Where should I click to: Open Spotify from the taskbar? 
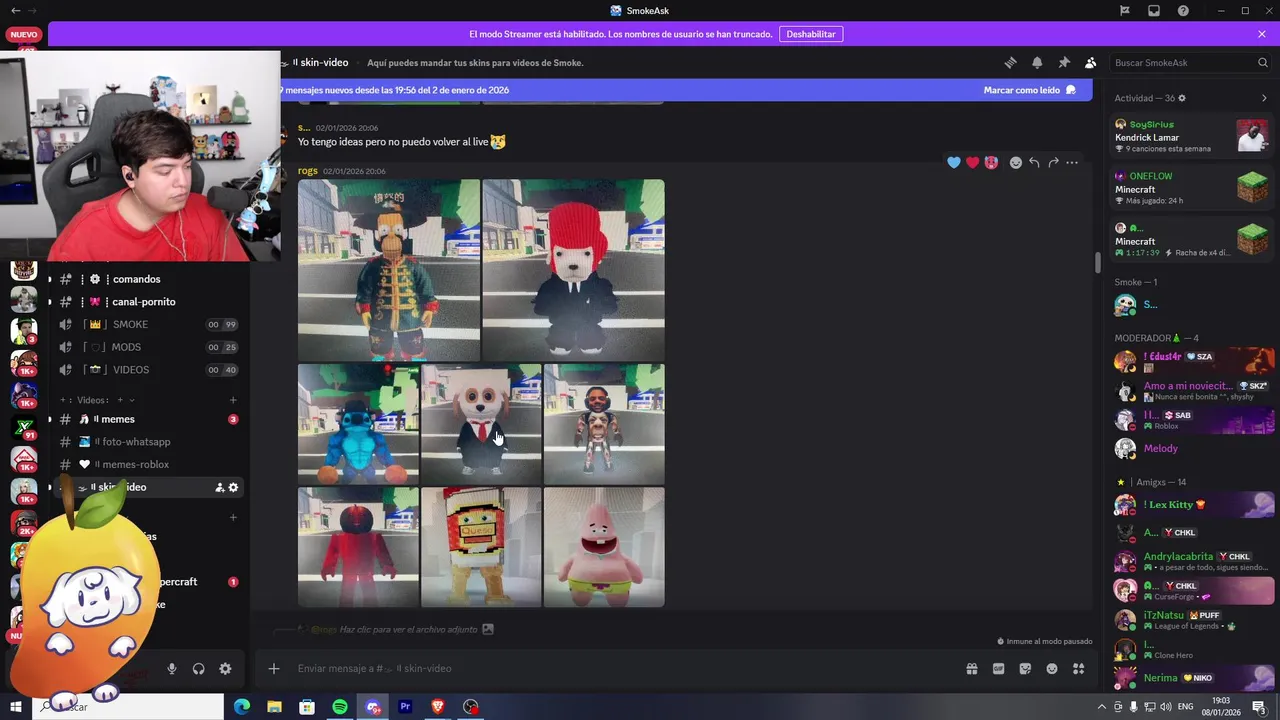(340, 707)
